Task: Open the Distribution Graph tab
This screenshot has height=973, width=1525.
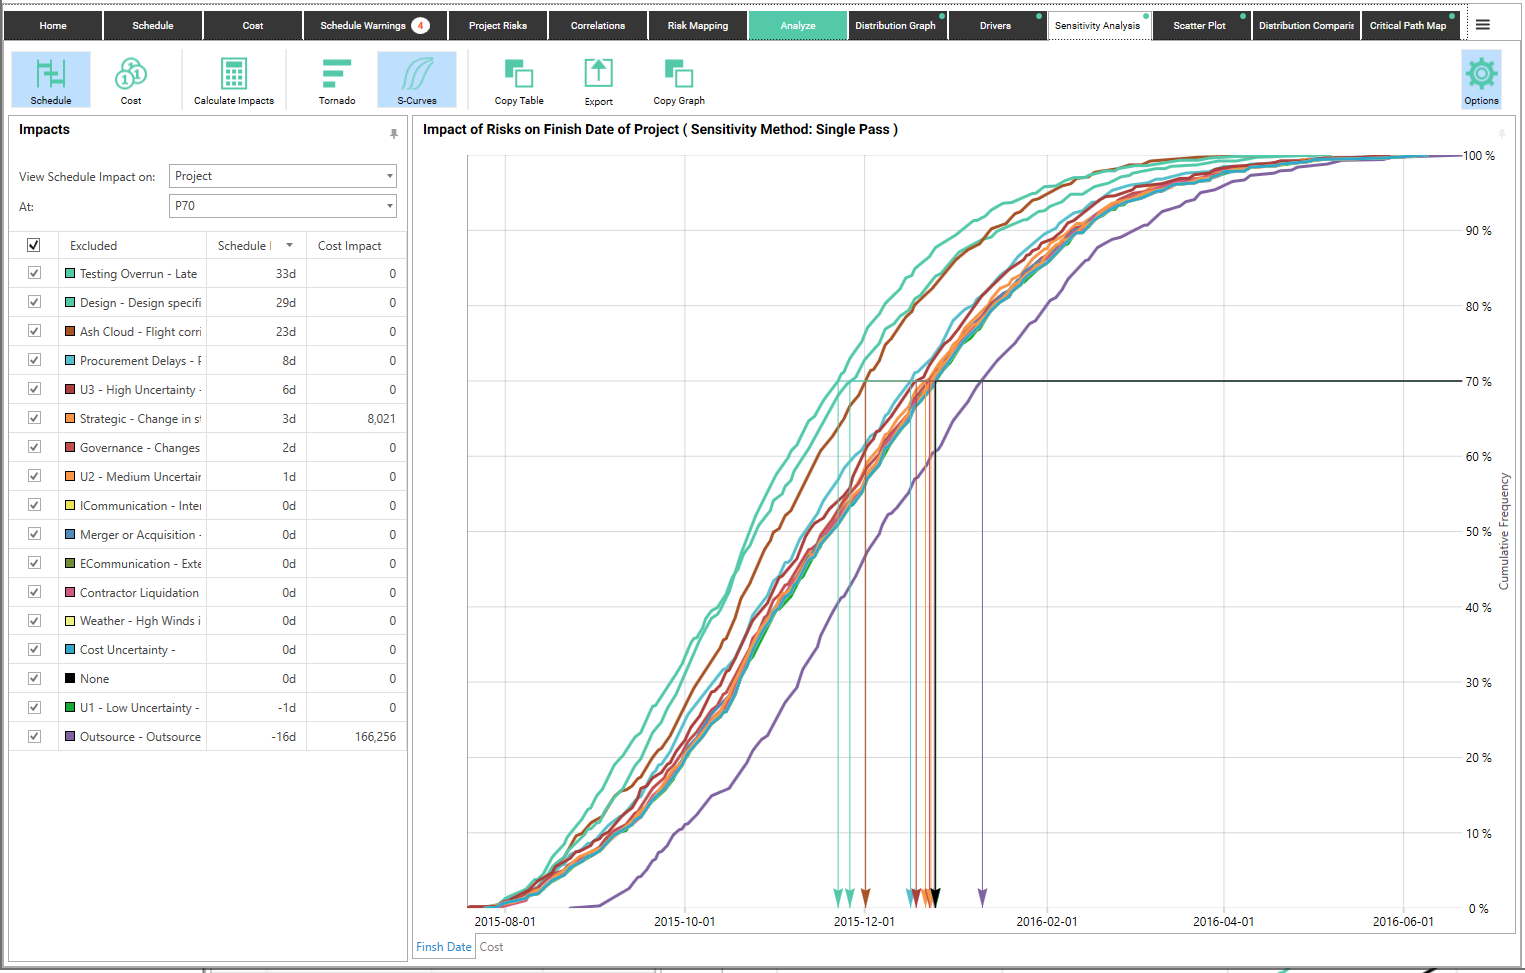Action: pos(895,26)
